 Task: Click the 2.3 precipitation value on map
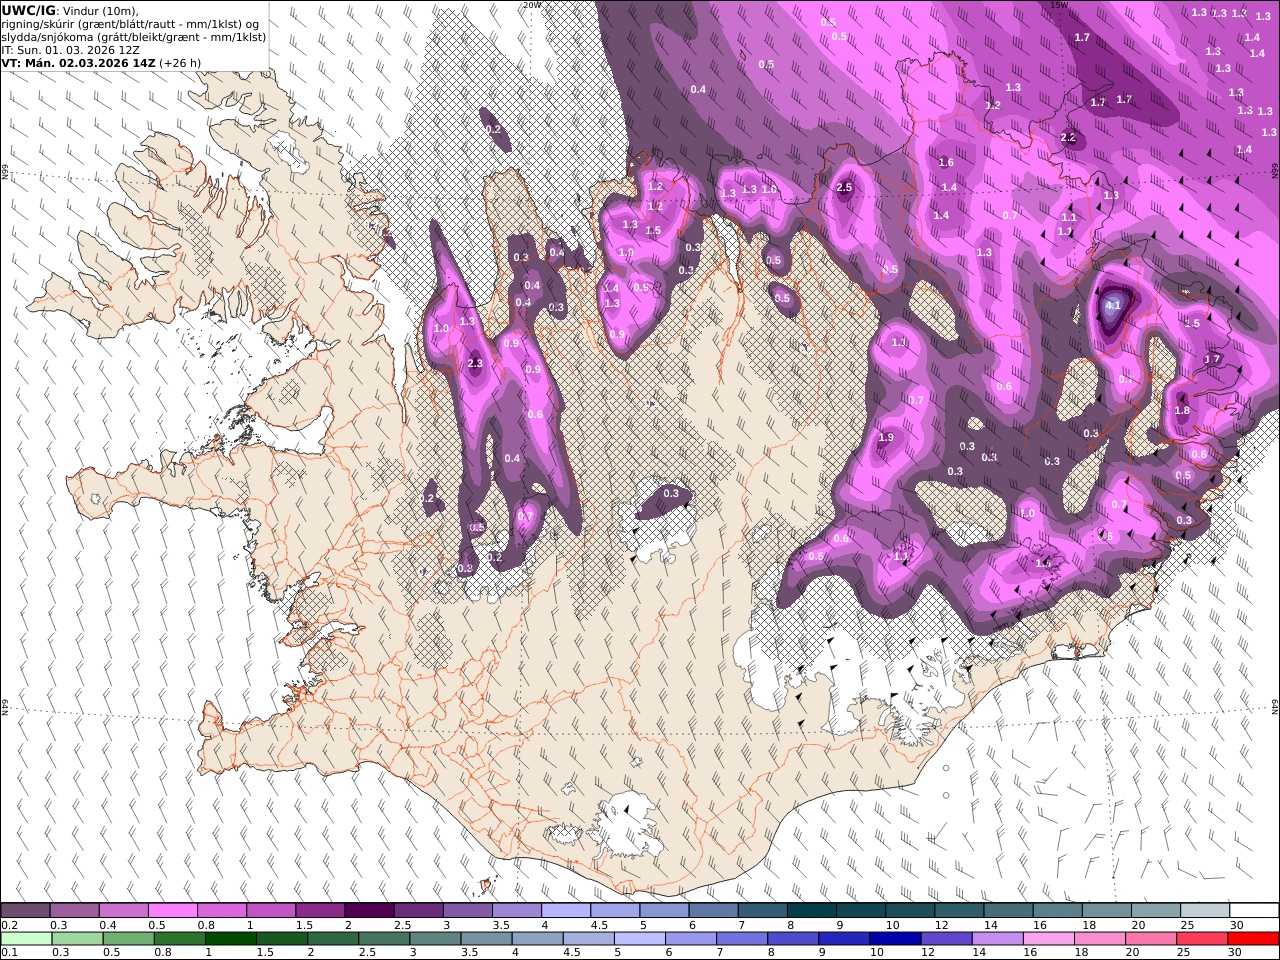click(x=475, y=364)
